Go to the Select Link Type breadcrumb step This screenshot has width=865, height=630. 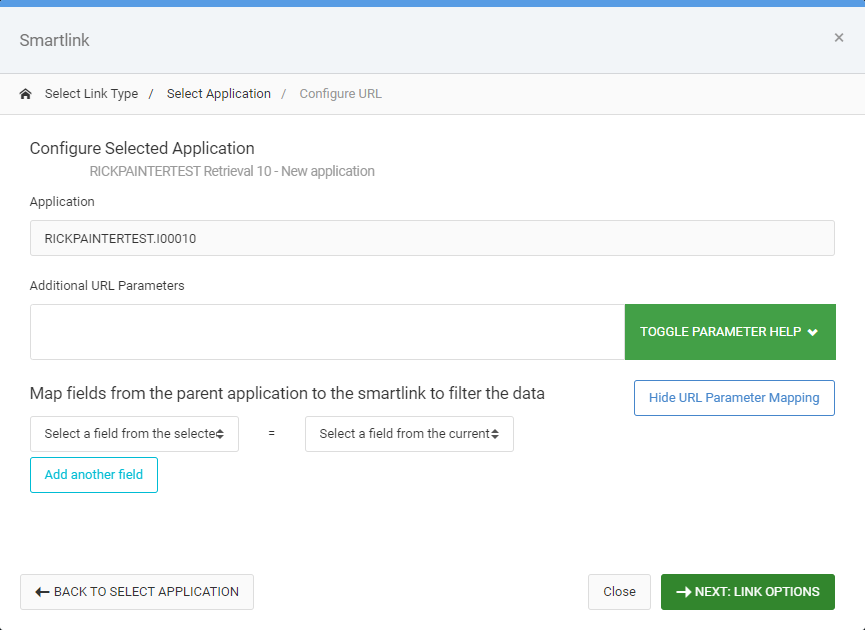click(92, 94)
